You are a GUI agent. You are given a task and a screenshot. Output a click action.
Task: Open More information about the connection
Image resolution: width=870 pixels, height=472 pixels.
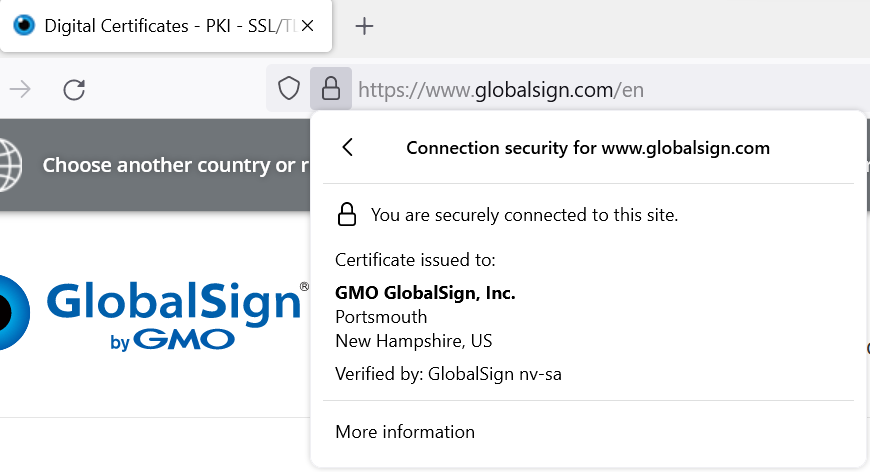pos(405,432)
